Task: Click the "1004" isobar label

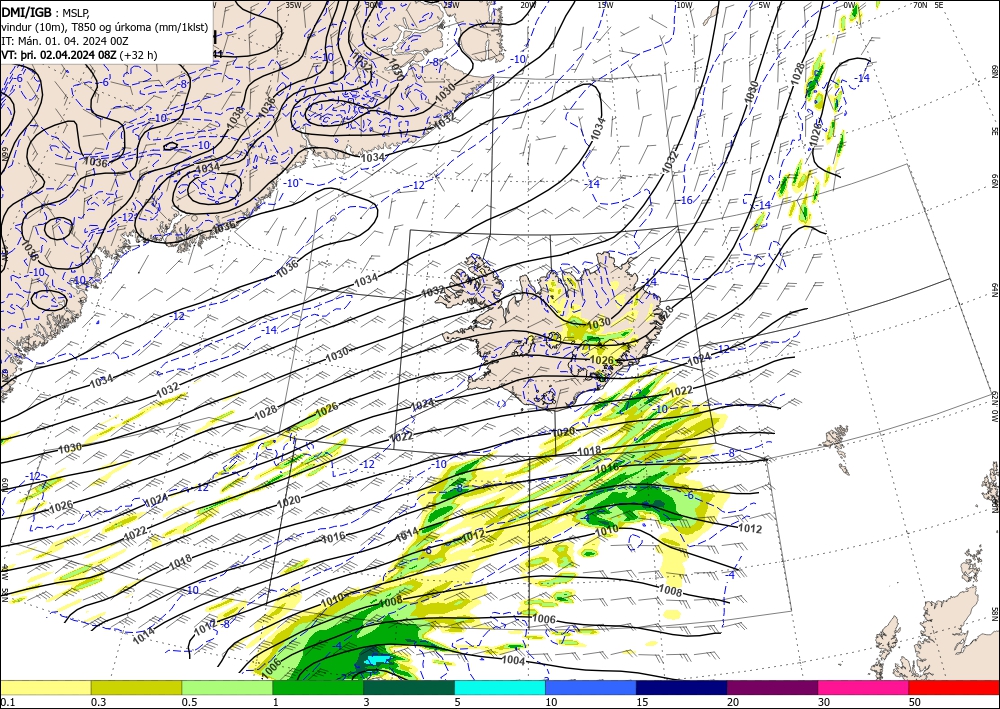Action: click(513, 661)
